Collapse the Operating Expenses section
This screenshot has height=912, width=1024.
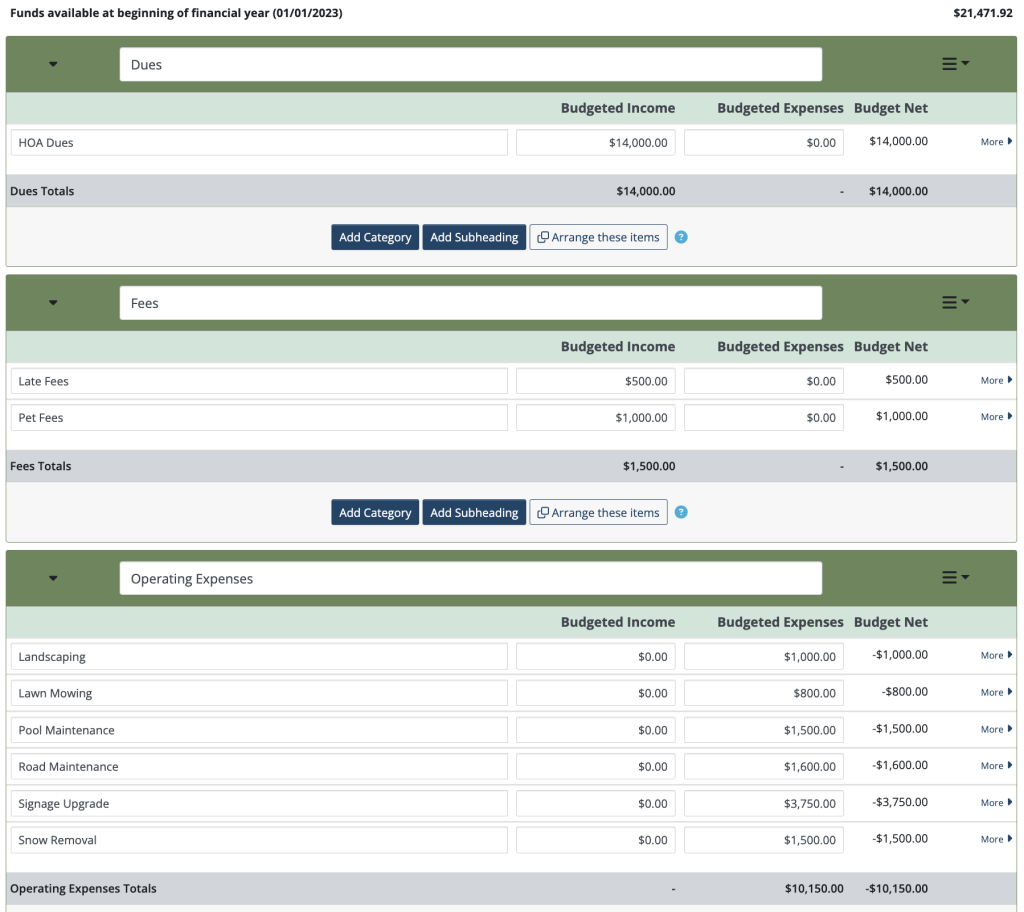click(x=53, y=577)
